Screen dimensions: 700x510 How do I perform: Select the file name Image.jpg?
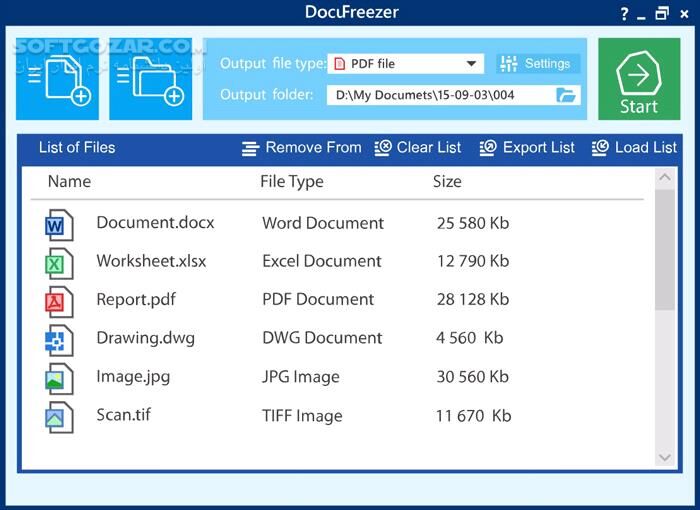pos(133,377)
